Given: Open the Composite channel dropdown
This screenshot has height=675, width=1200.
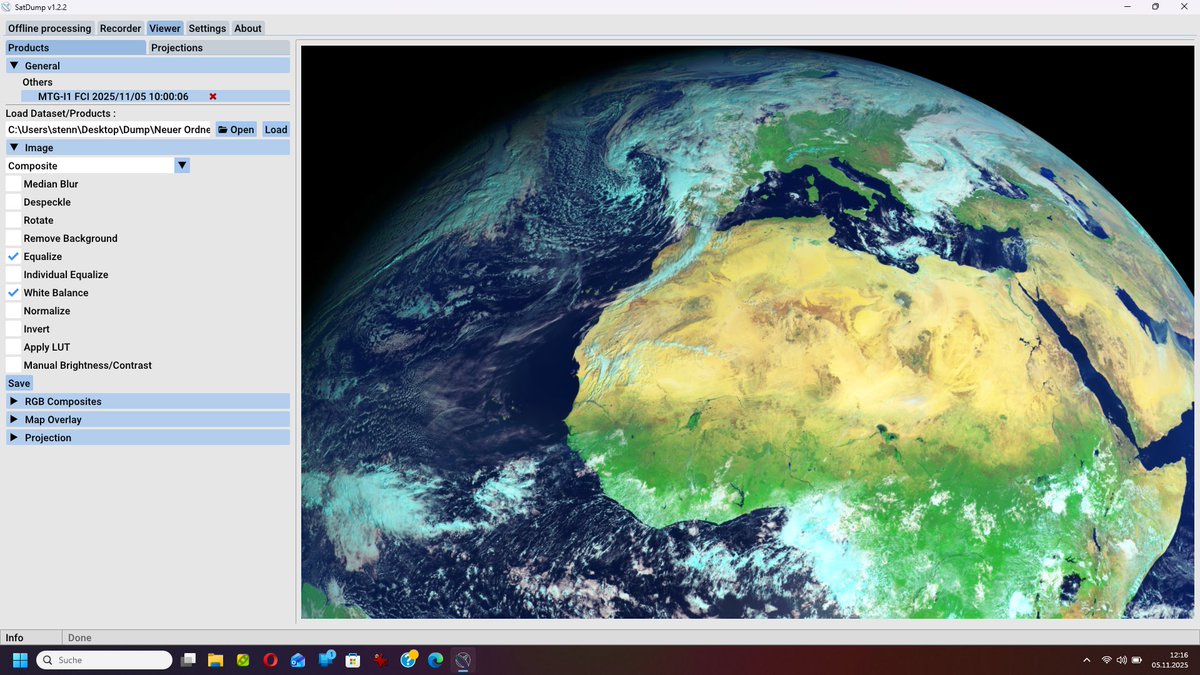Looking at the screenshot, I should [182, 165].
